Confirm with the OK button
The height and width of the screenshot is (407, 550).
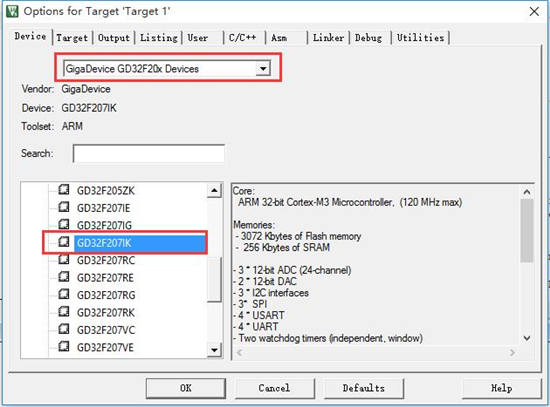[x=186, y=388]
